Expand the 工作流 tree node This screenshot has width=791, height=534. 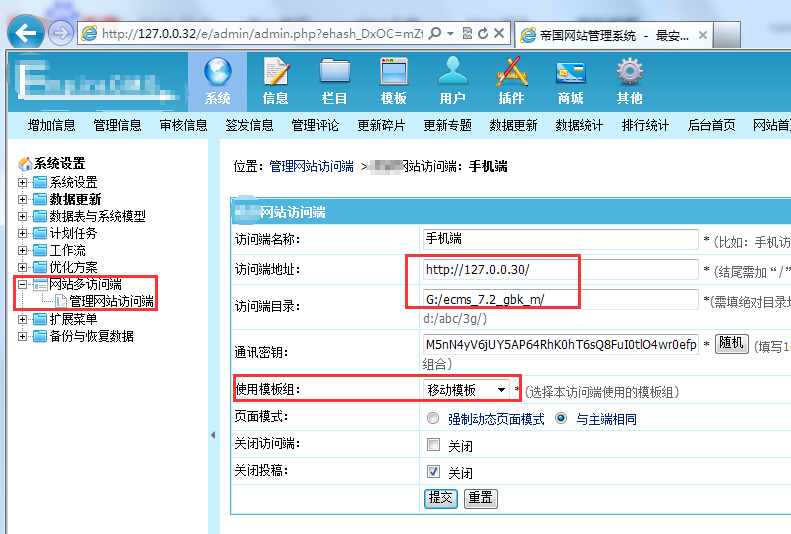pos(22,250)
